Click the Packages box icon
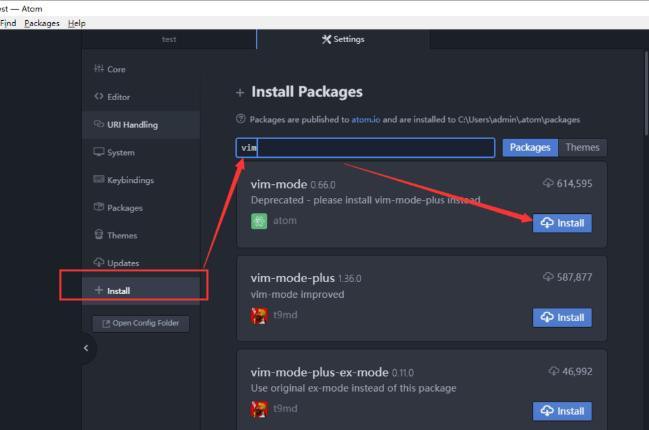The width and height of the screenshot is (649, 430). pyautogui.click(x=99, y=207)
